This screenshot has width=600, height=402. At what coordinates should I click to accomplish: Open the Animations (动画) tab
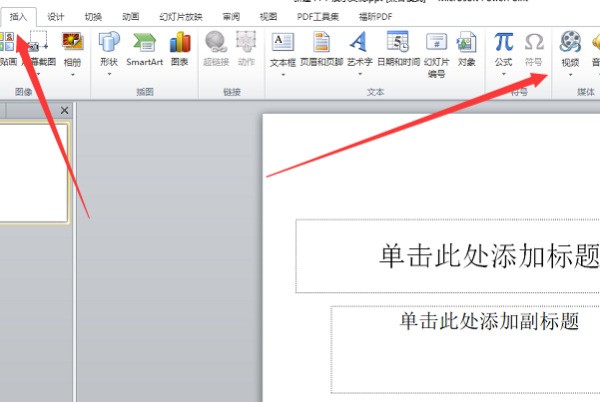pos(130,17)
